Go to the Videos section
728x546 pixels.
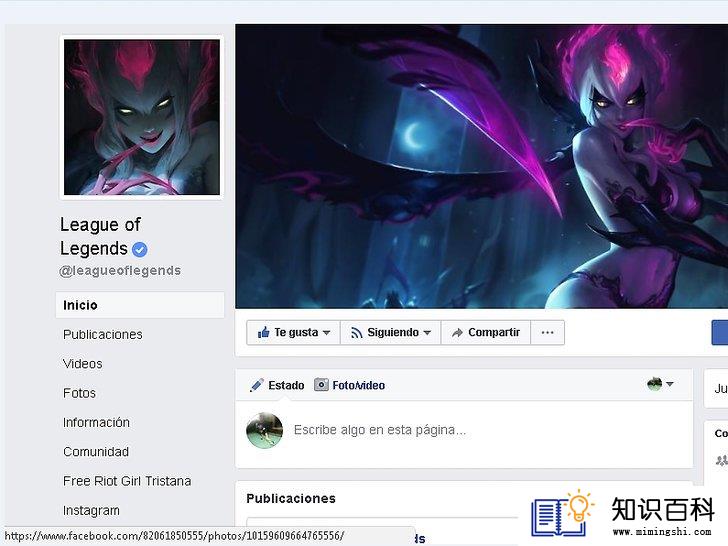[x=83, y=364]
